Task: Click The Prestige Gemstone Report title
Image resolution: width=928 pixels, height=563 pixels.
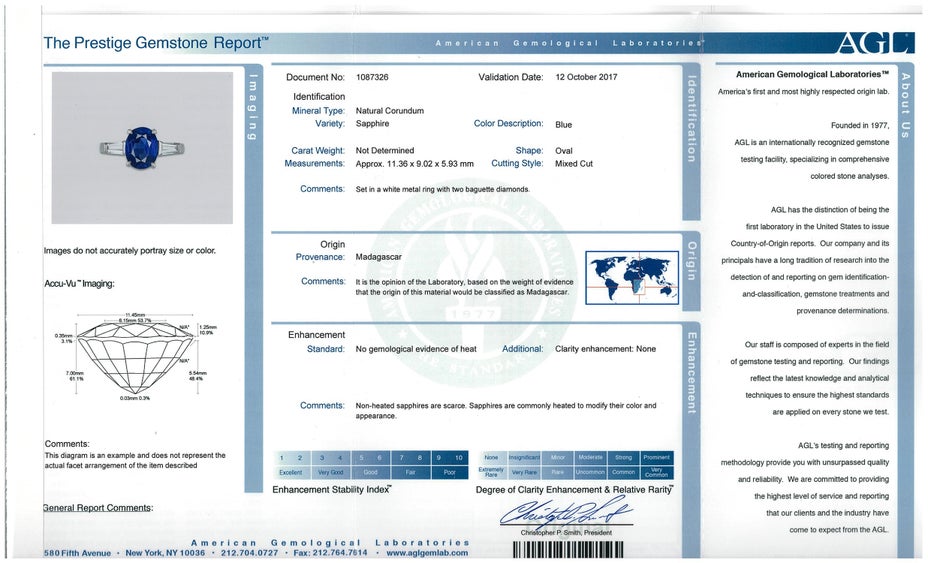Action: [155, 43]
